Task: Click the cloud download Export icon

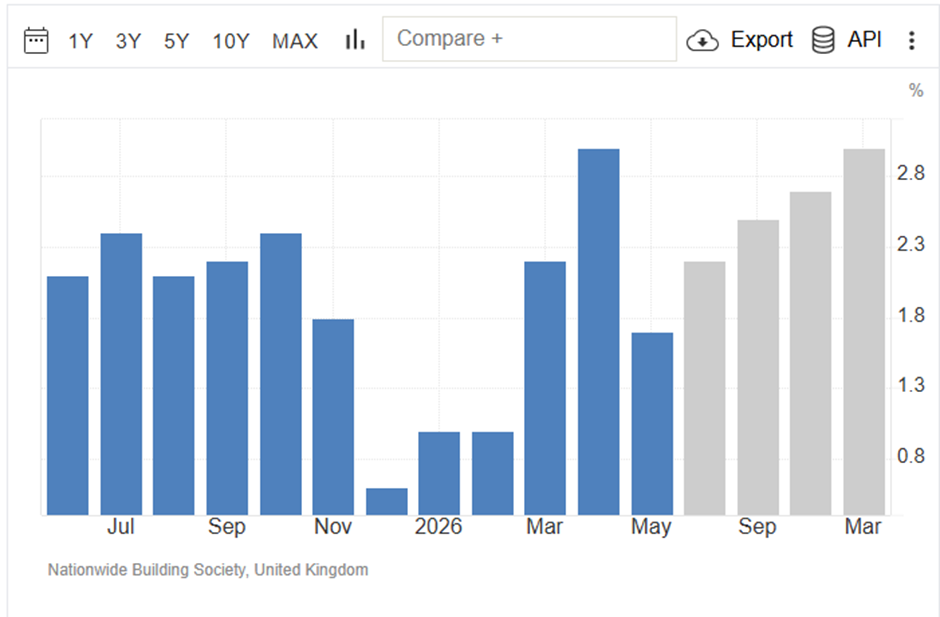Action: 702,40
